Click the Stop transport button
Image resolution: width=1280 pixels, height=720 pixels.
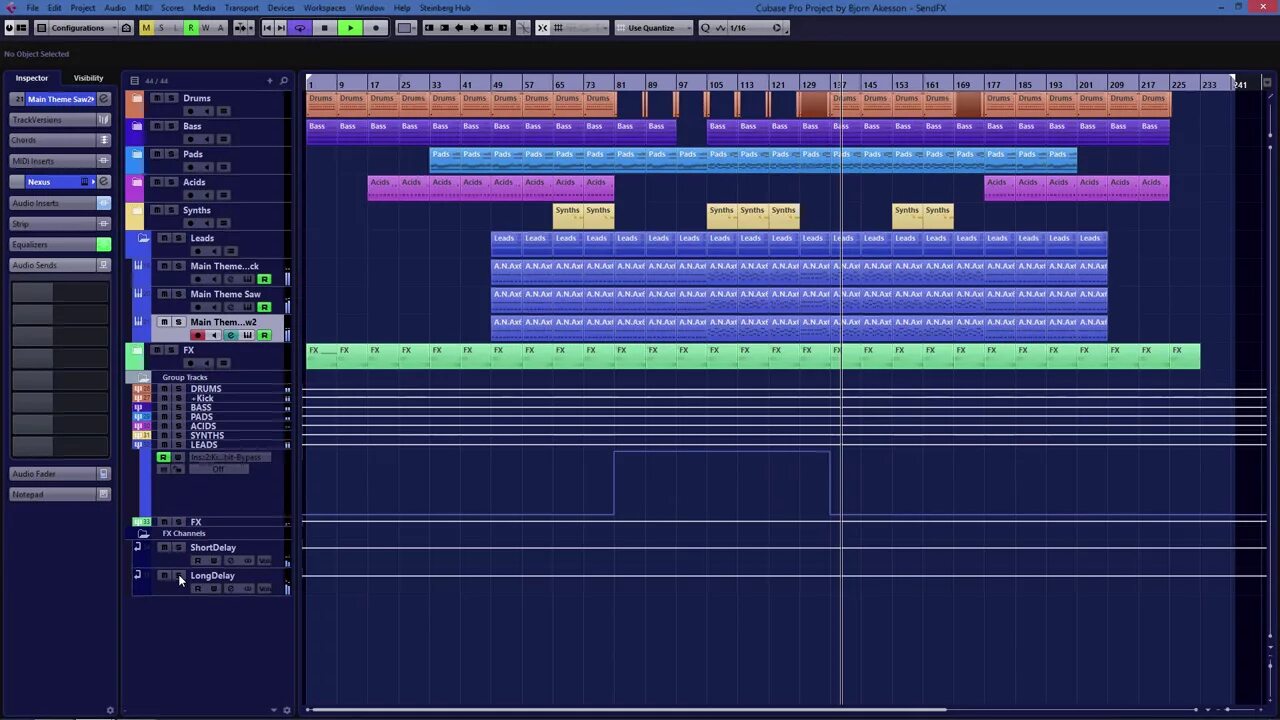click(x=324, y=28)
